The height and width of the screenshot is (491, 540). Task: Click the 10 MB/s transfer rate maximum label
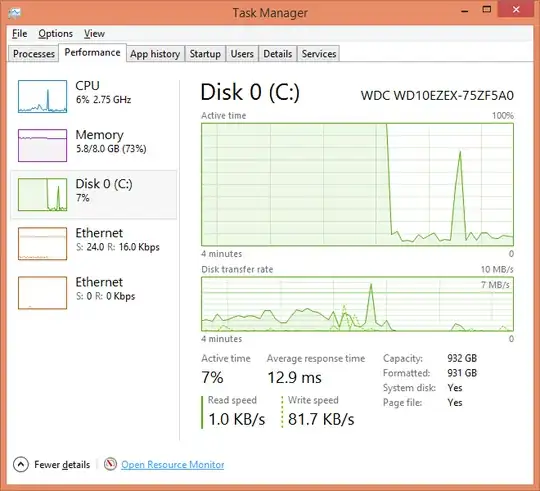pos(497,269)
